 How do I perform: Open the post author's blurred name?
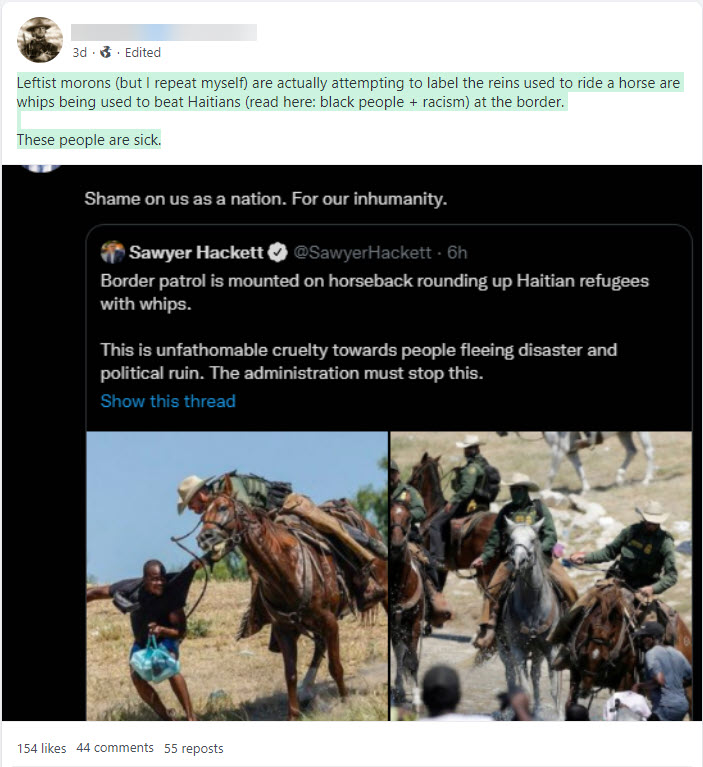click(x=164, y=32)
